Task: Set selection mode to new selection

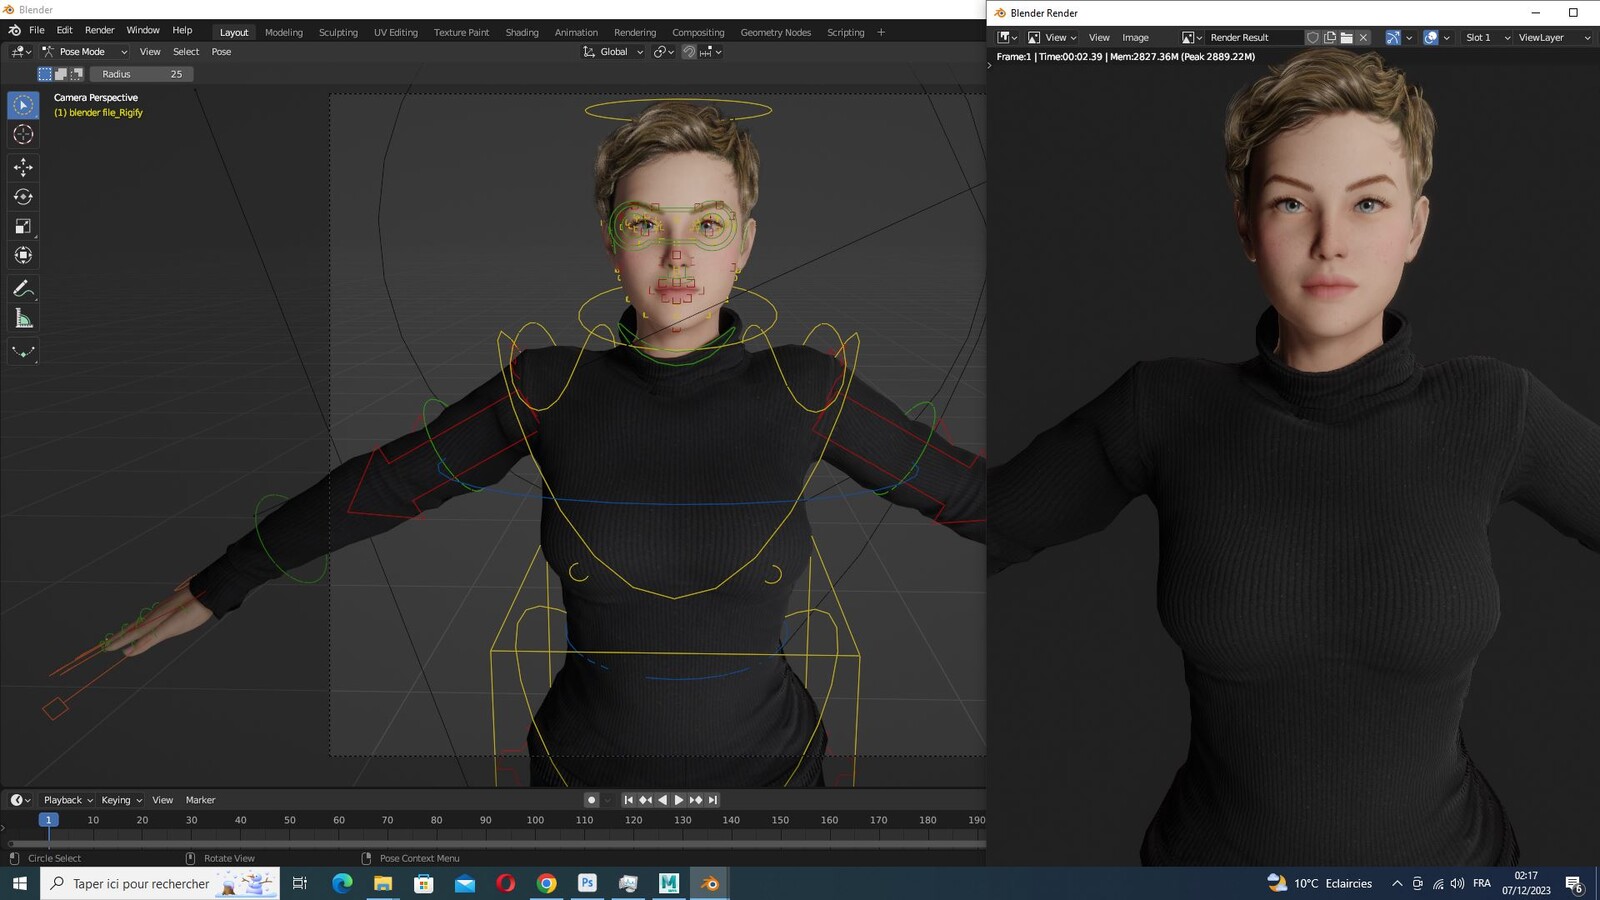Action: [45, 74]
